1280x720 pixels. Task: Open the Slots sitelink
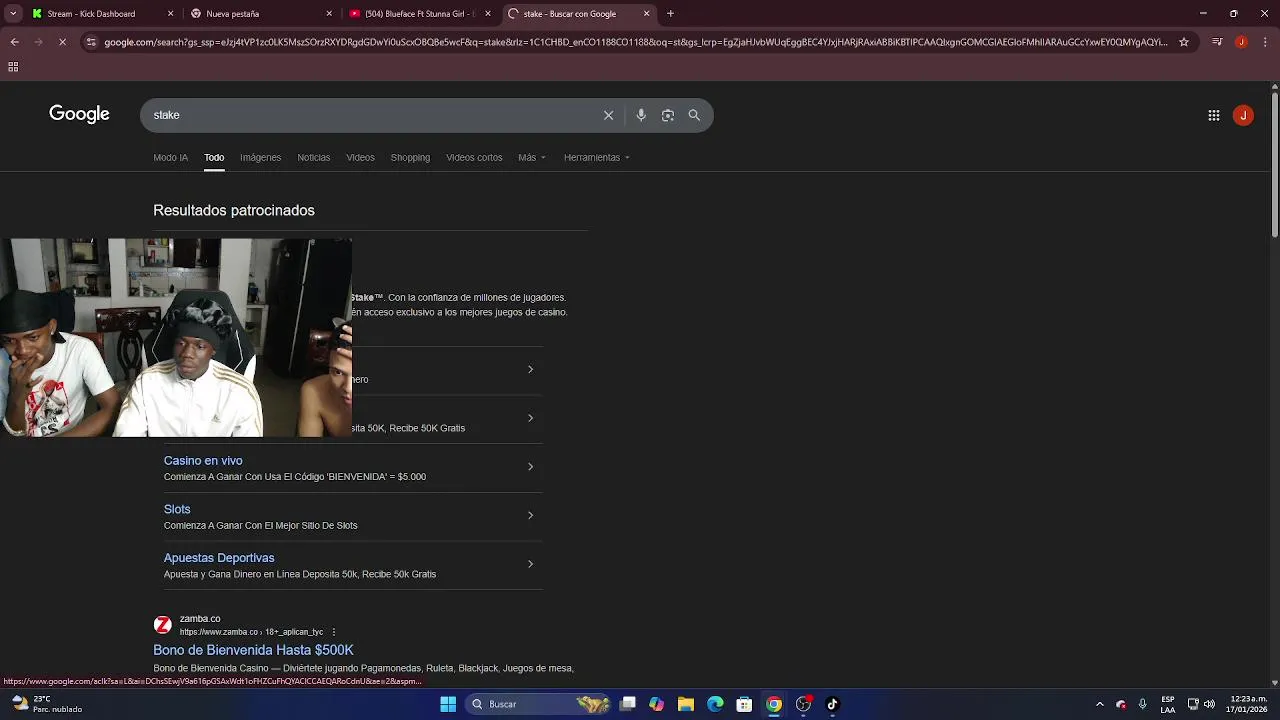(x=177, y=509)
